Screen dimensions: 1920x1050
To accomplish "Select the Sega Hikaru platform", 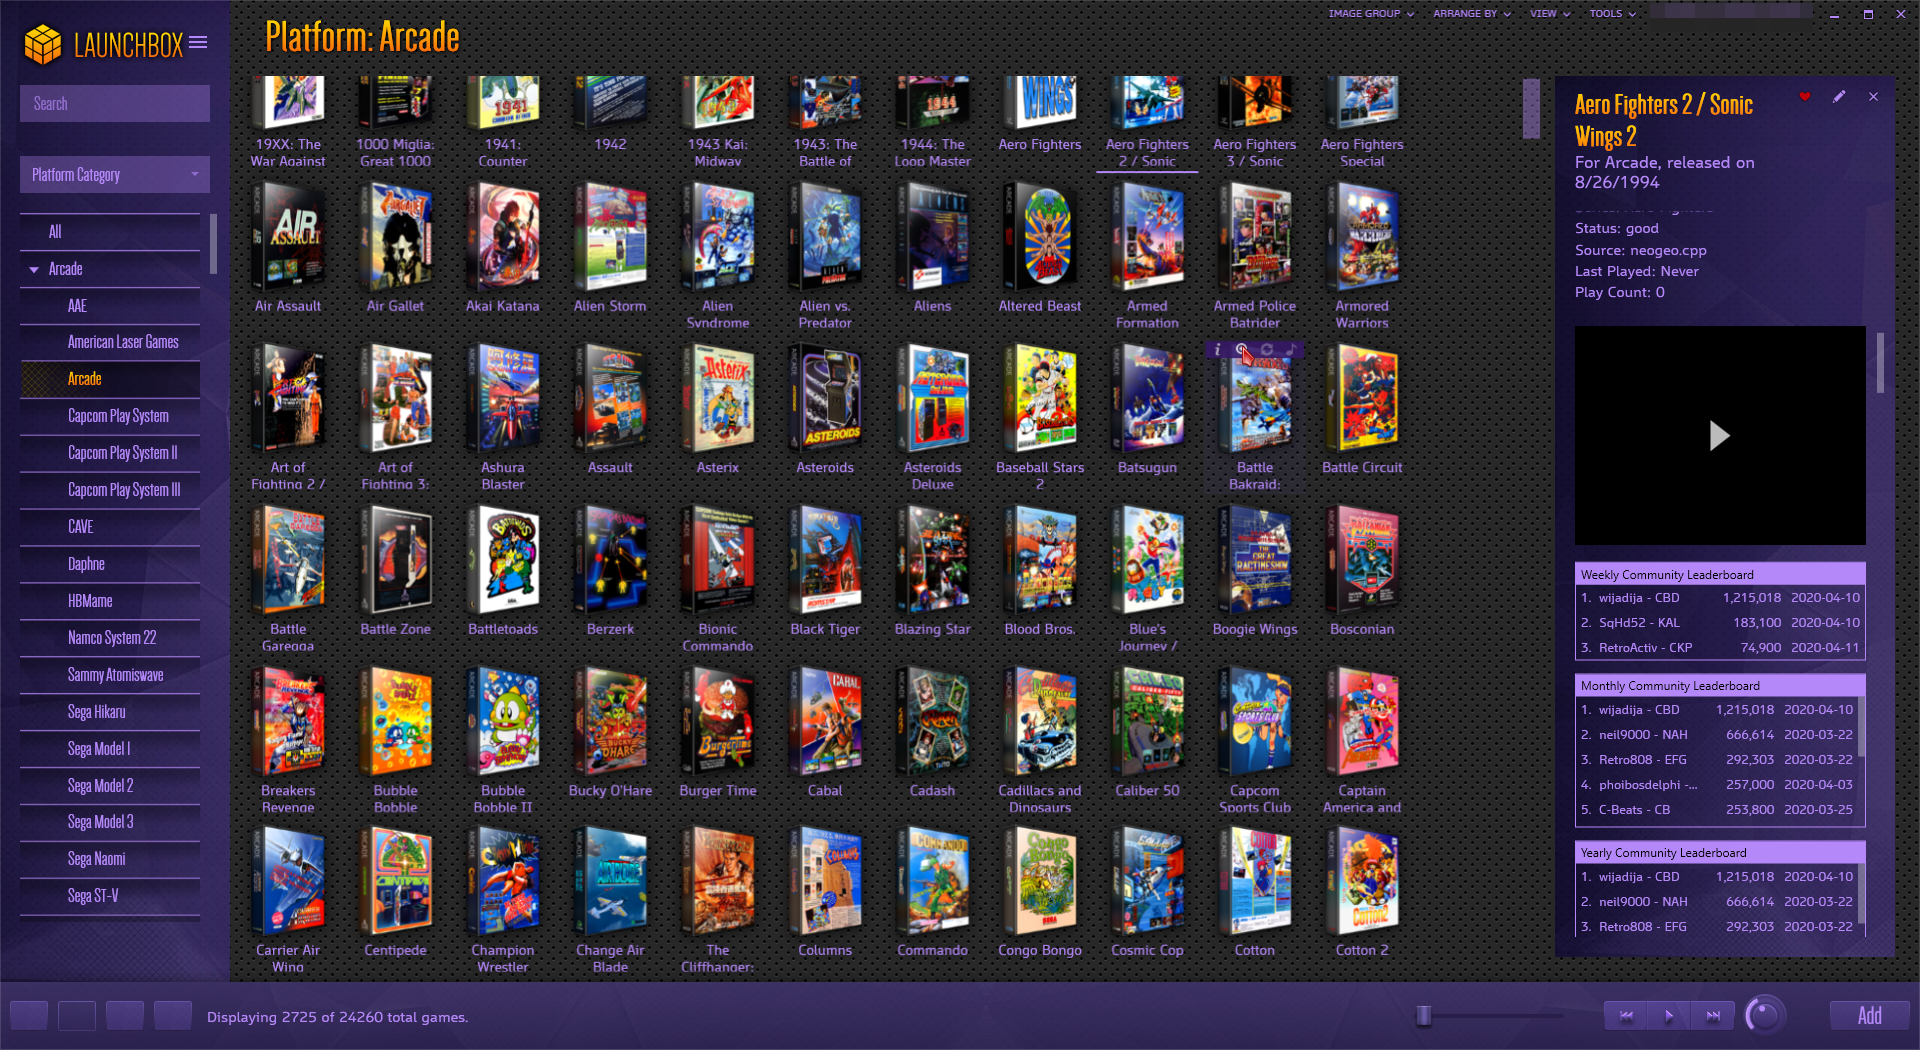I will [110, 712].
